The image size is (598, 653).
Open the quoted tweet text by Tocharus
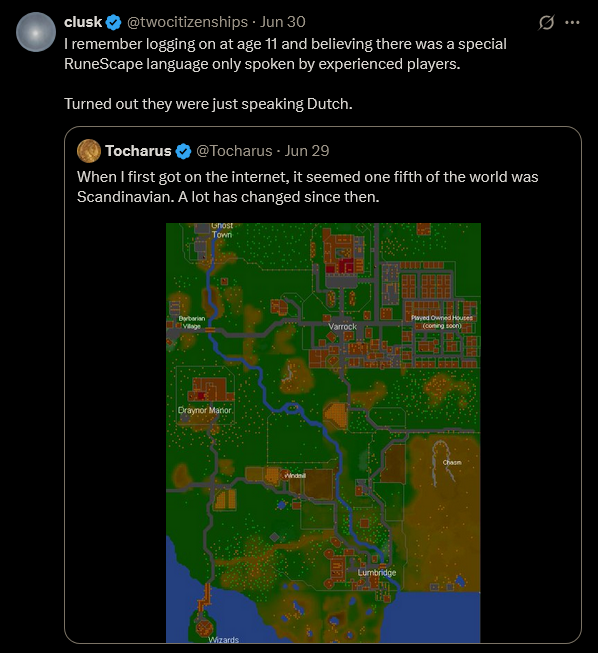tap(307, 187)
